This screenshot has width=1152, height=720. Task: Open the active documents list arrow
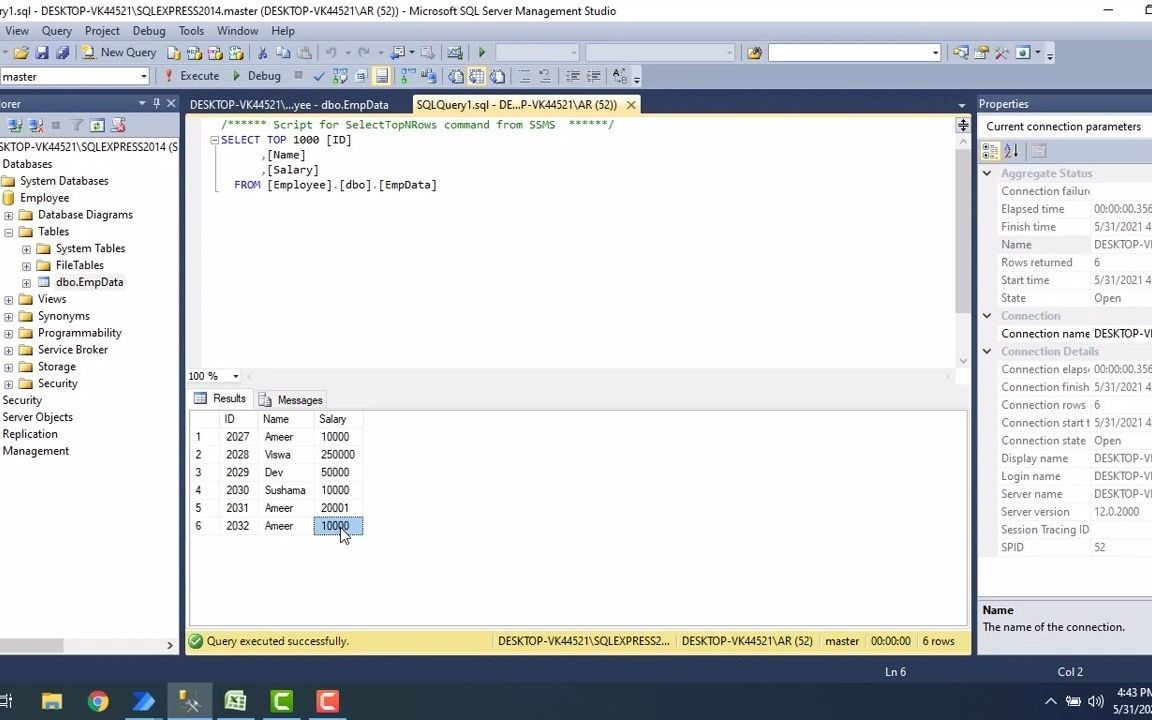point(962,105)
